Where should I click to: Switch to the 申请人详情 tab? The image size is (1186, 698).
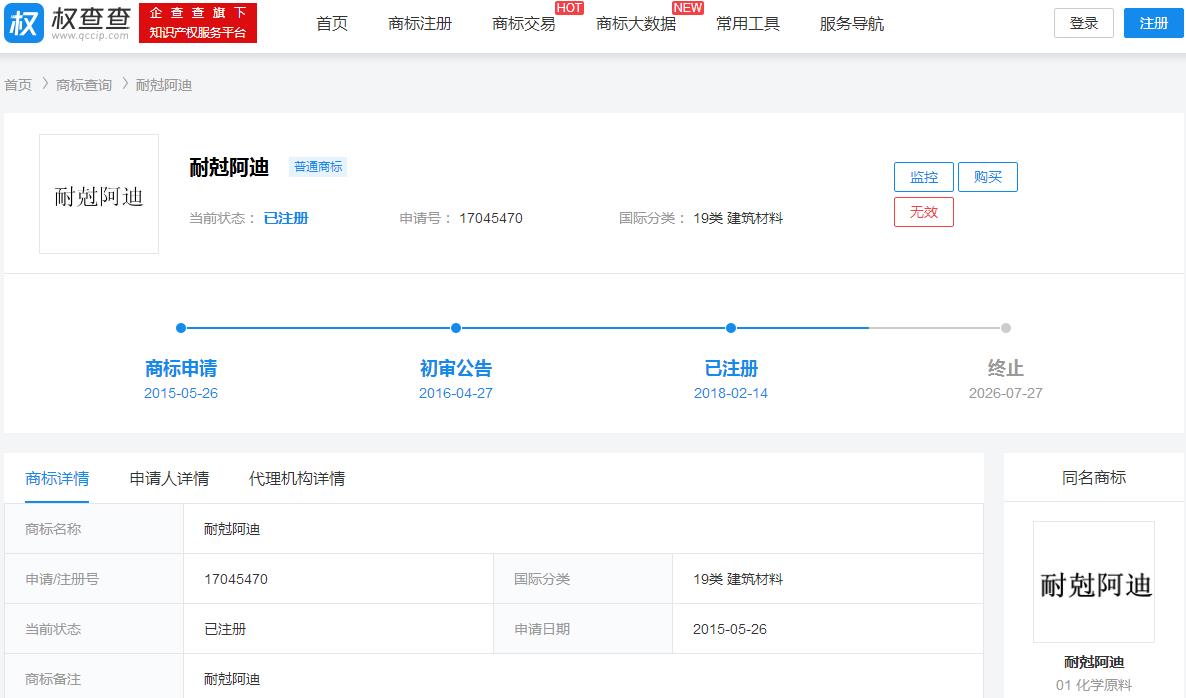coord(166,478)
